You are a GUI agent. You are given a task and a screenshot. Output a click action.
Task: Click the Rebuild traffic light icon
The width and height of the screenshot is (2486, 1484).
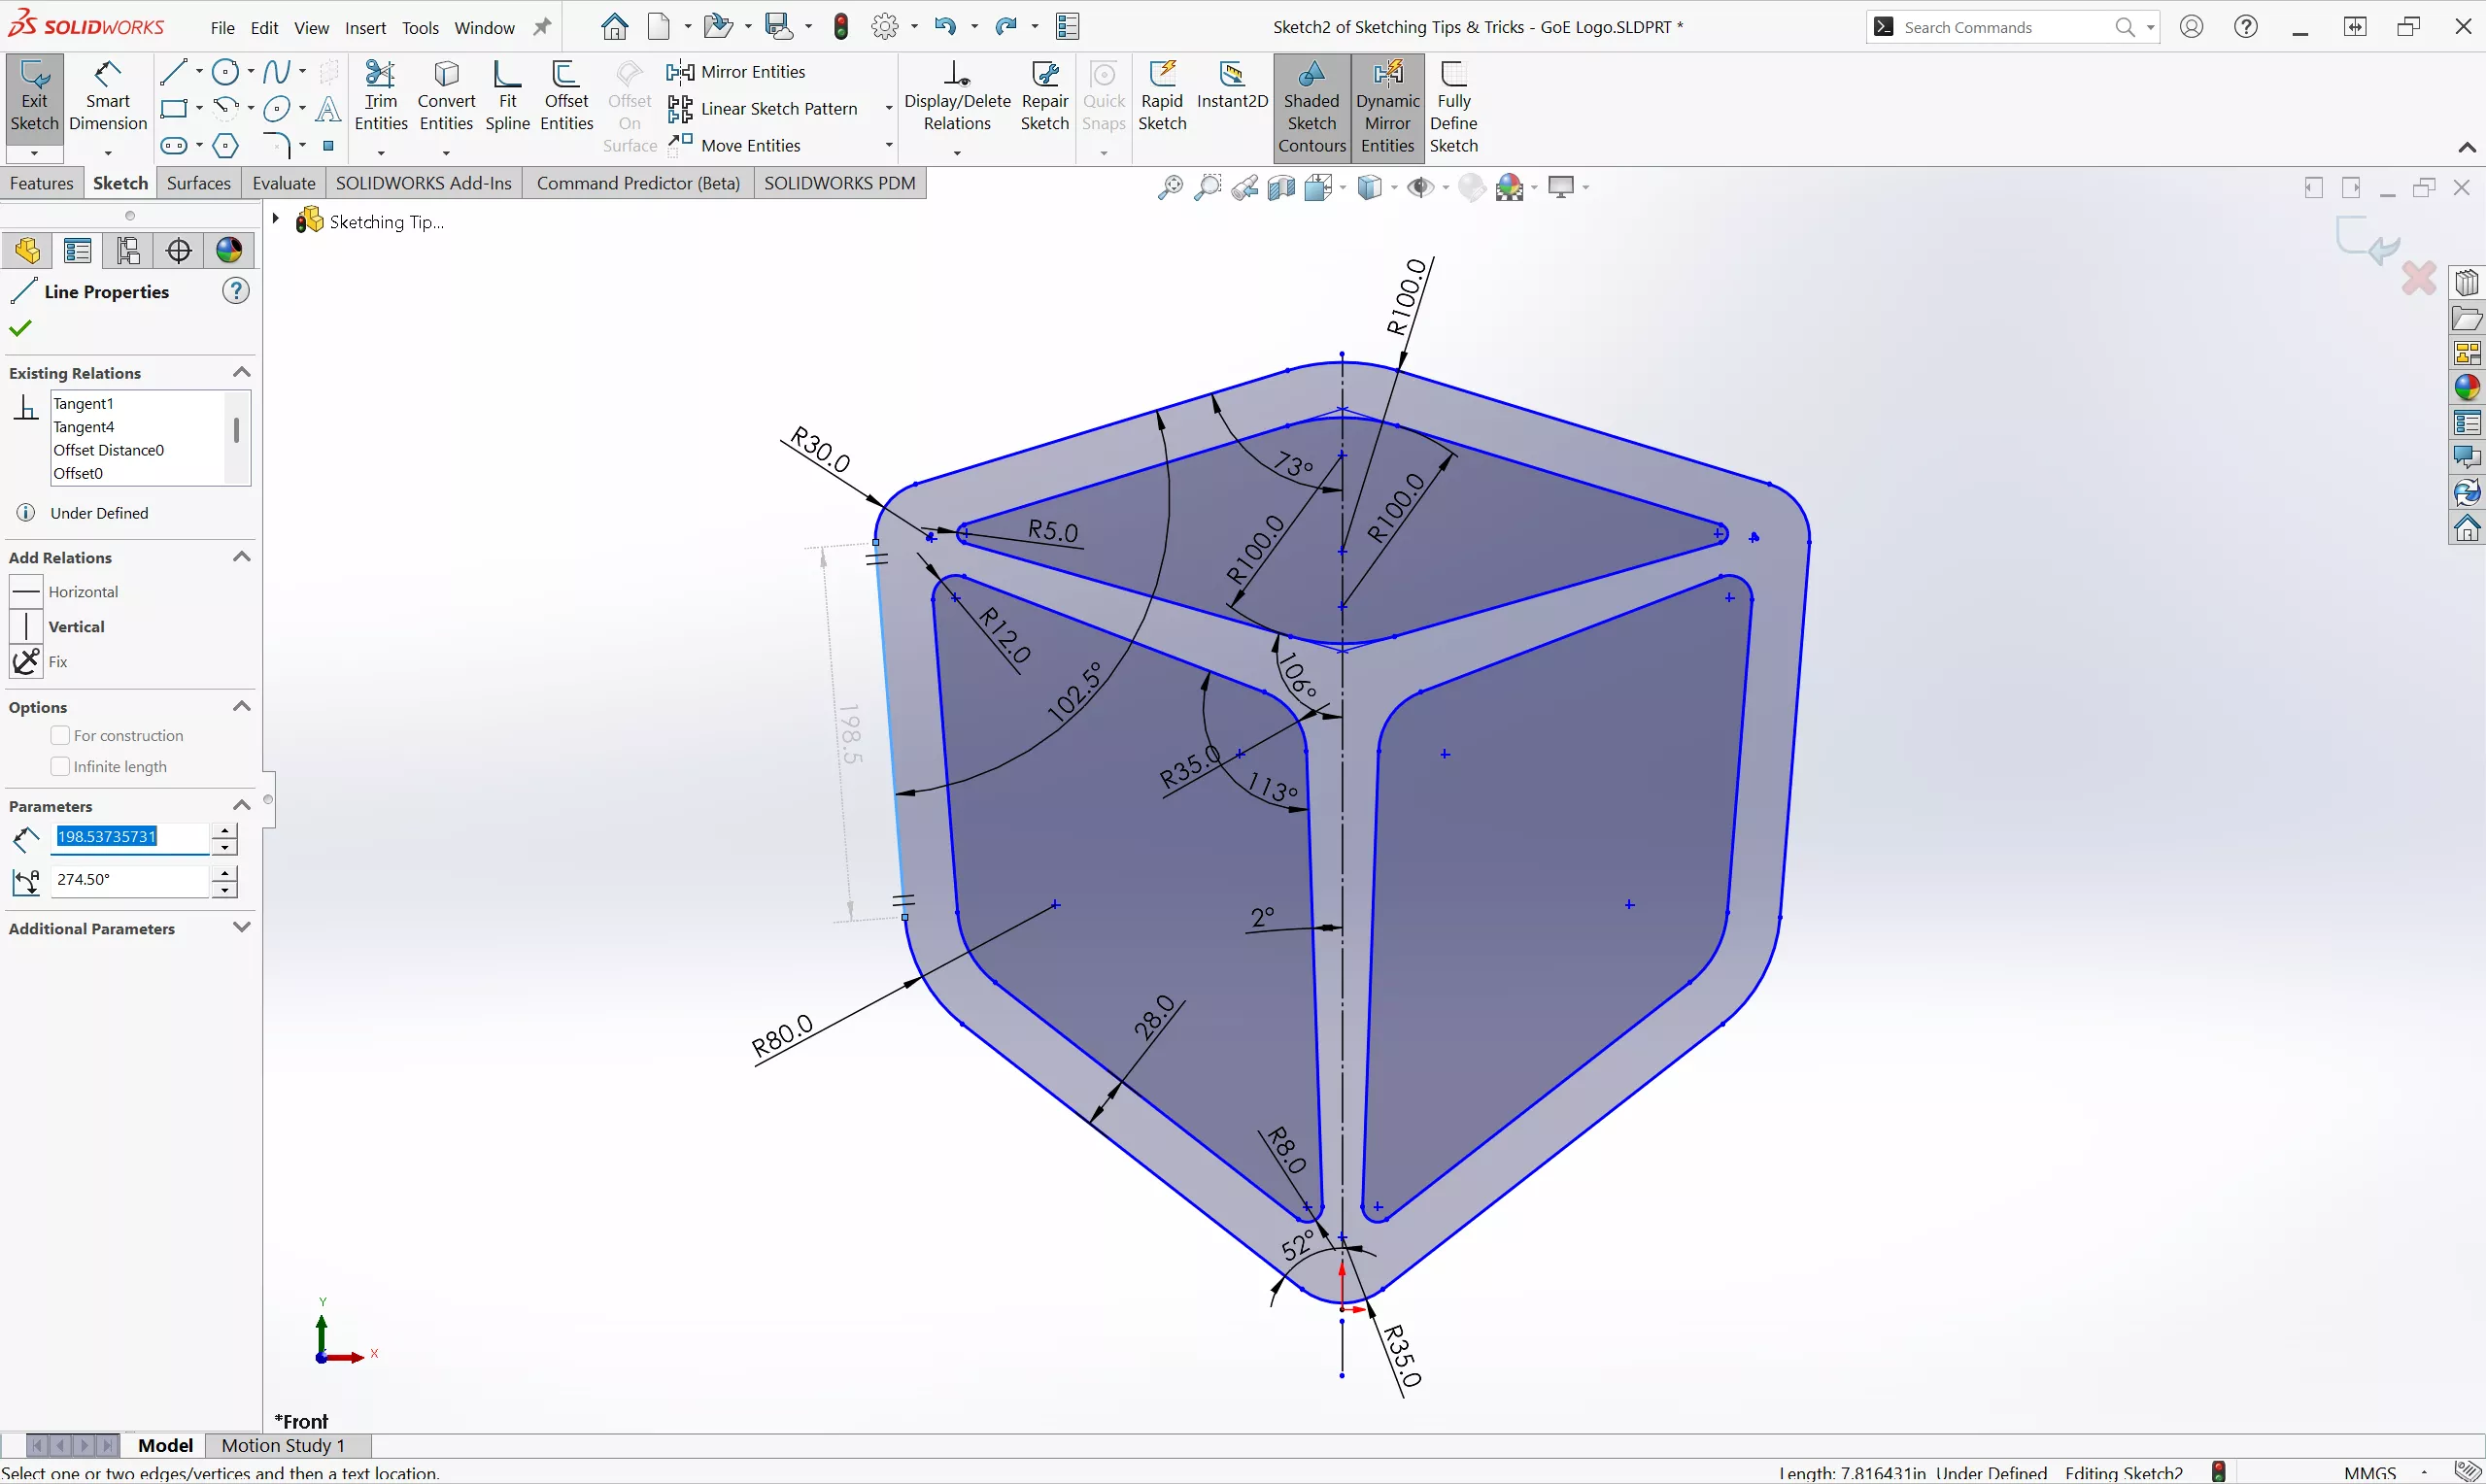841,26
